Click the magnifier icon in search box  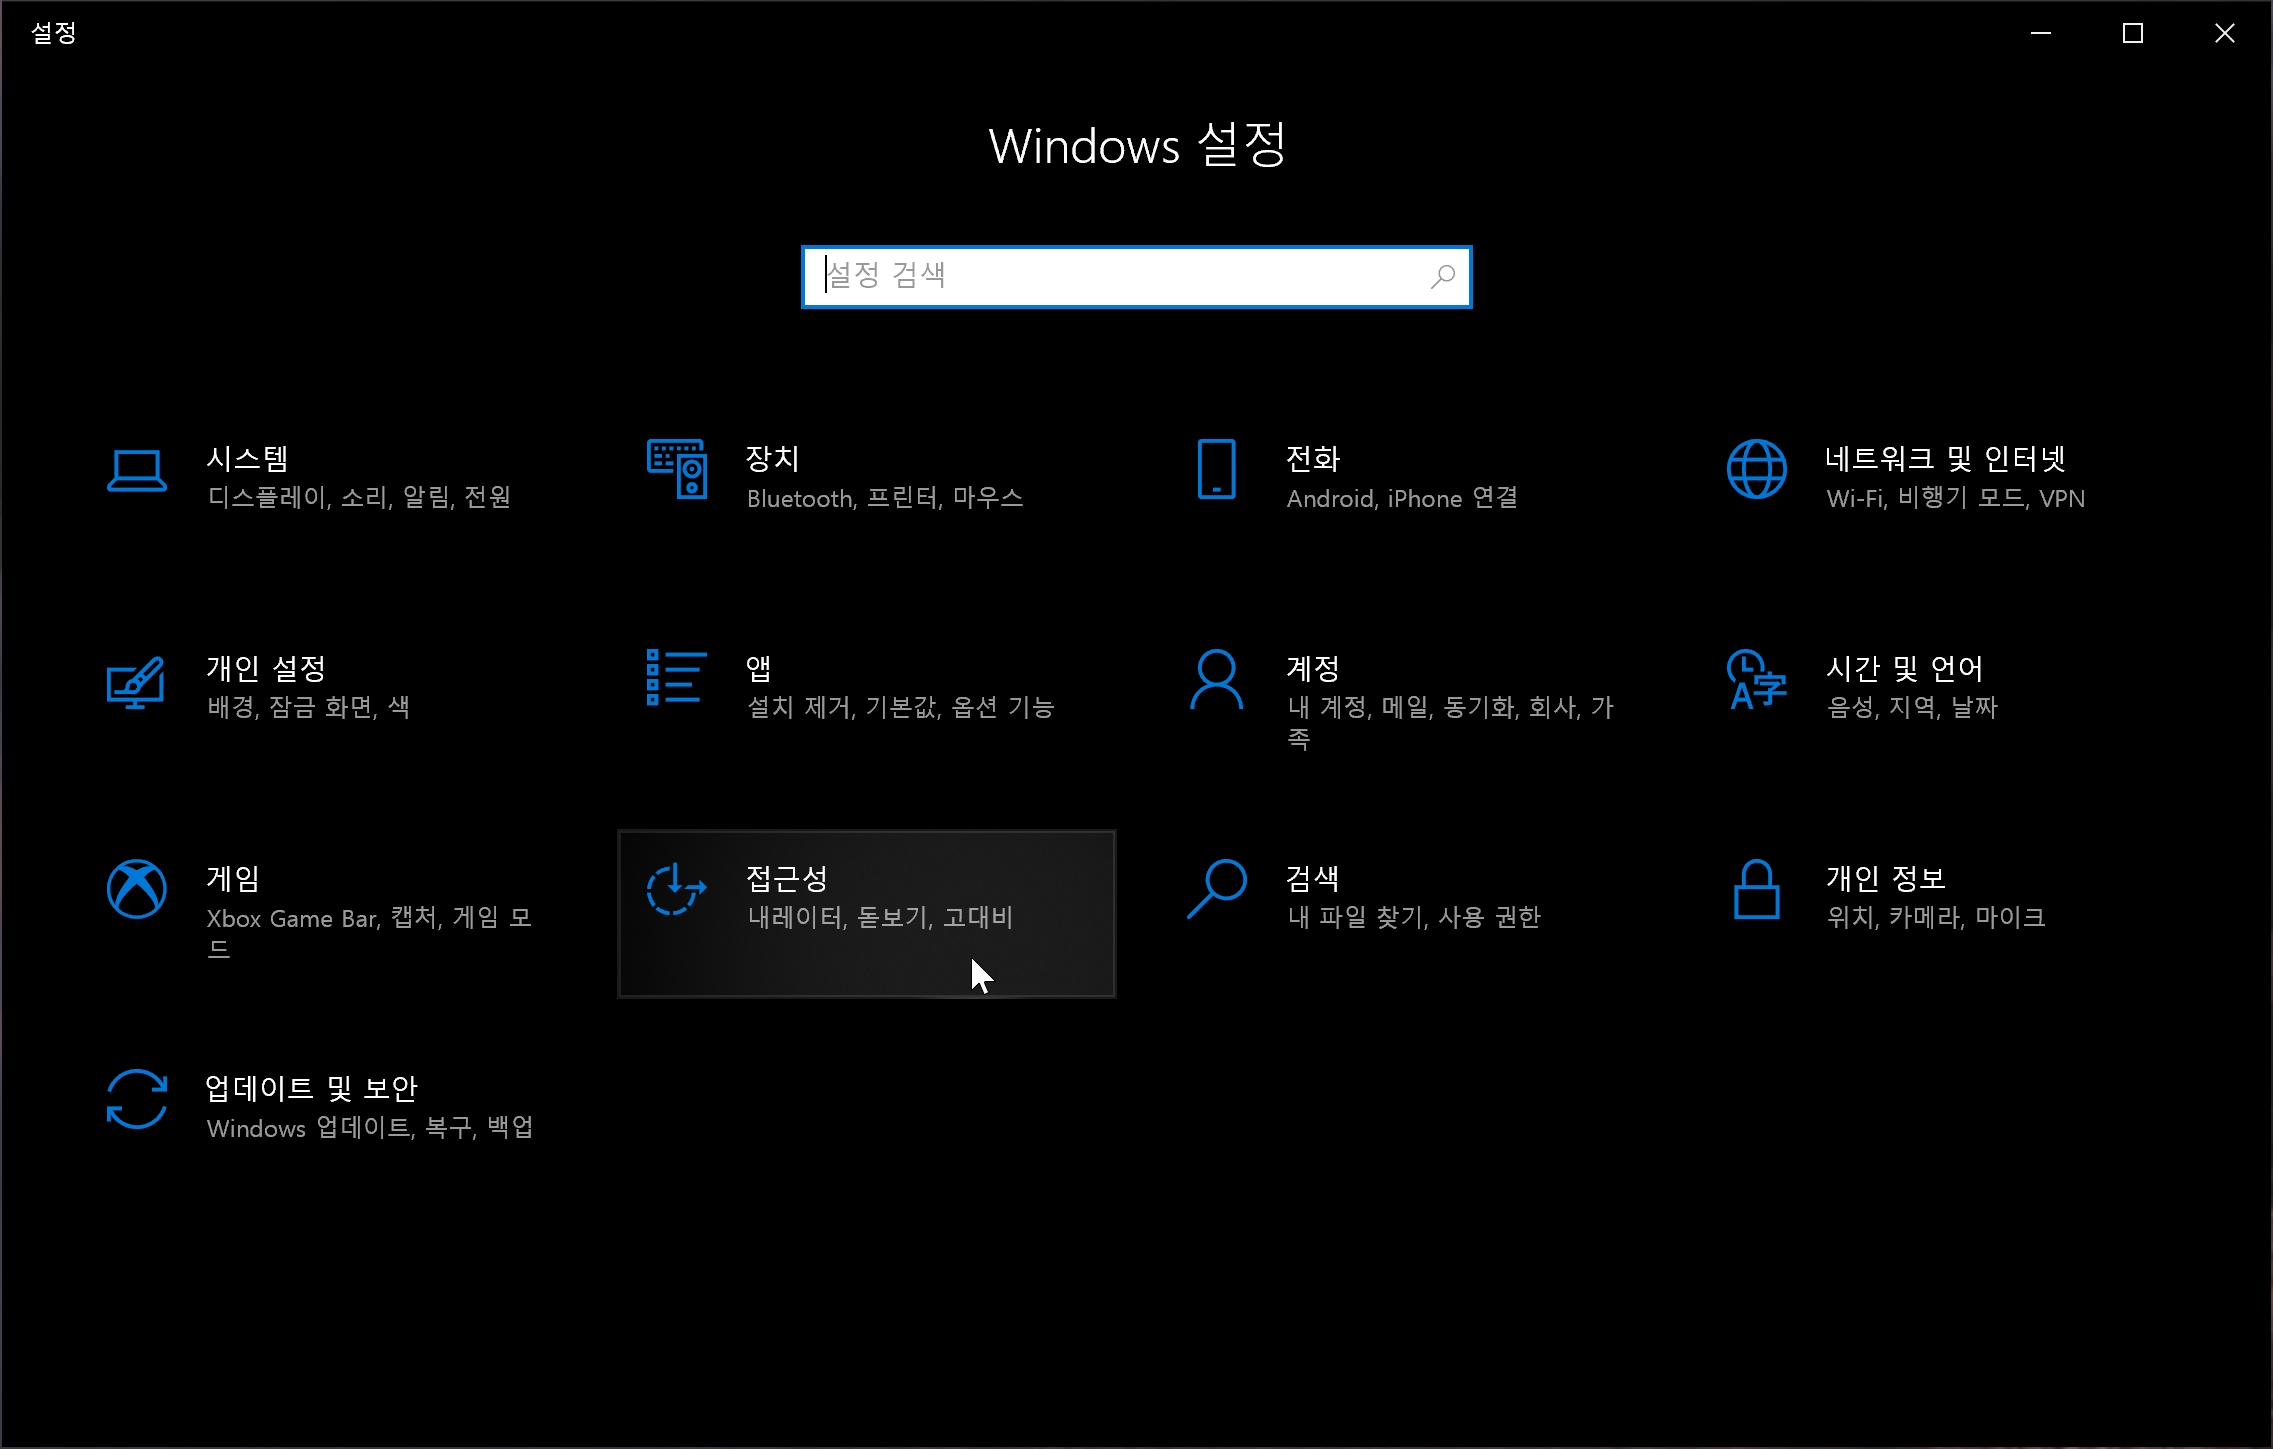click(1442, 276)
